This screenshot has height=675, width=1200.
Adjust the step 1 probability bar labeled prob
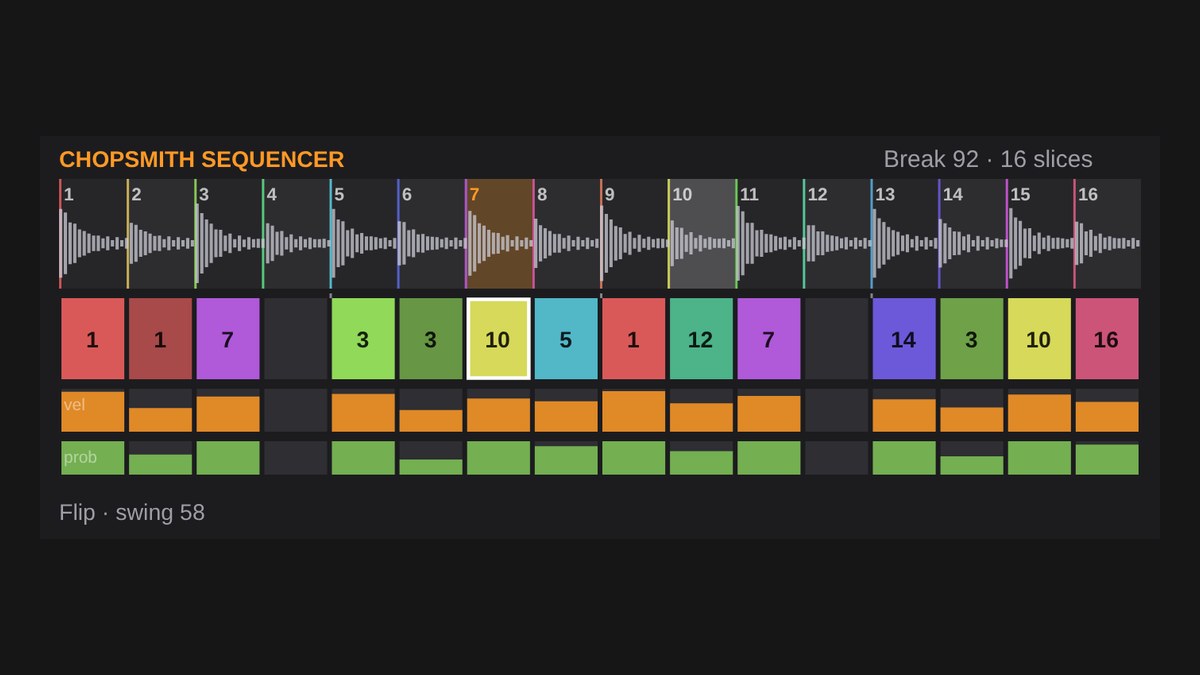tap(93, 458)
